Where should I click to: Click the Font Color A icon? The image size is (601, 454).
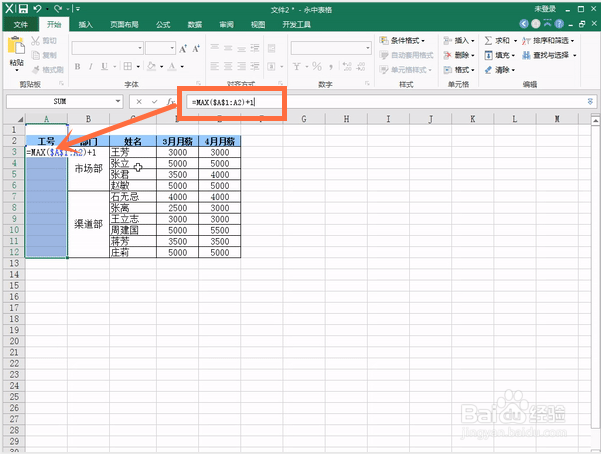point(172,67)
